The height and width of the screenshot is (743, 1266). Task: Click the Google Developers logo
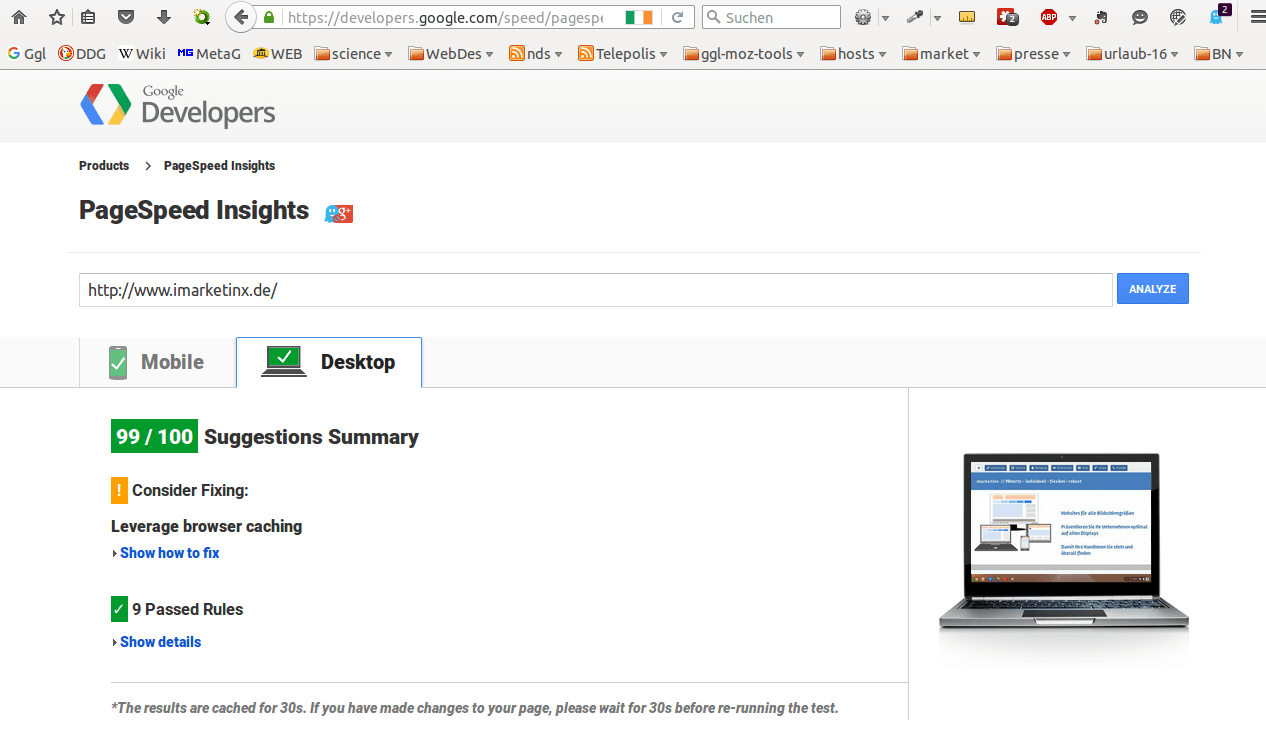pos(178,105)
